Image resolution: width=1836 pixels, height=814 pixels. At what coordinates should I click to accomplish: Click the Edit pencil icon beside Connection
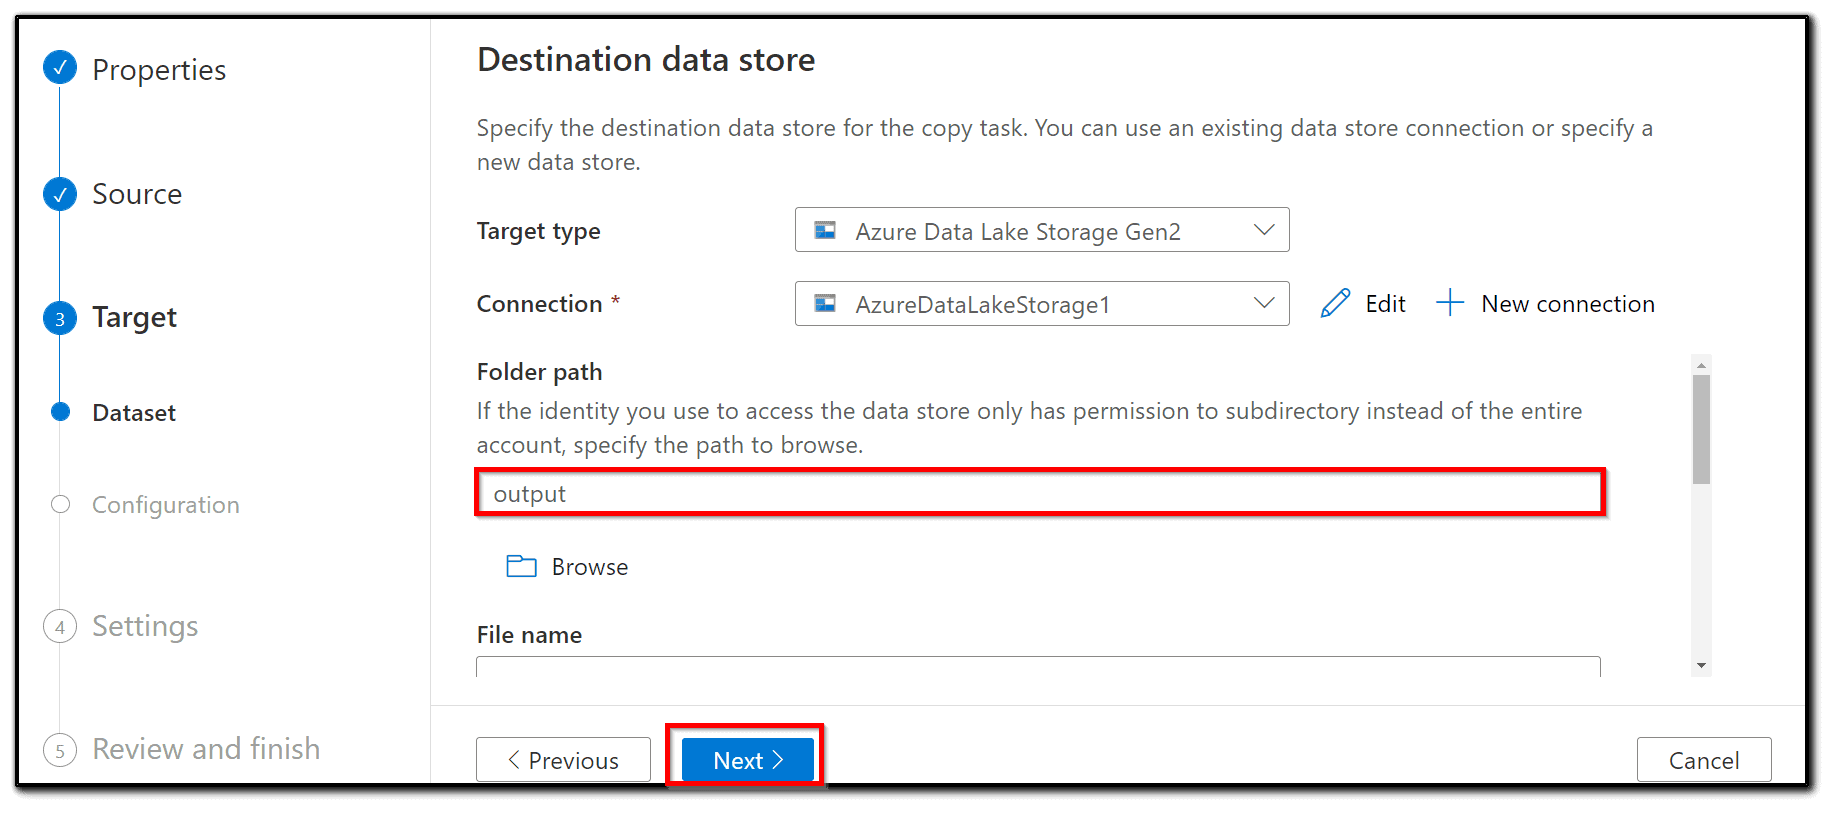point(1335,303)
